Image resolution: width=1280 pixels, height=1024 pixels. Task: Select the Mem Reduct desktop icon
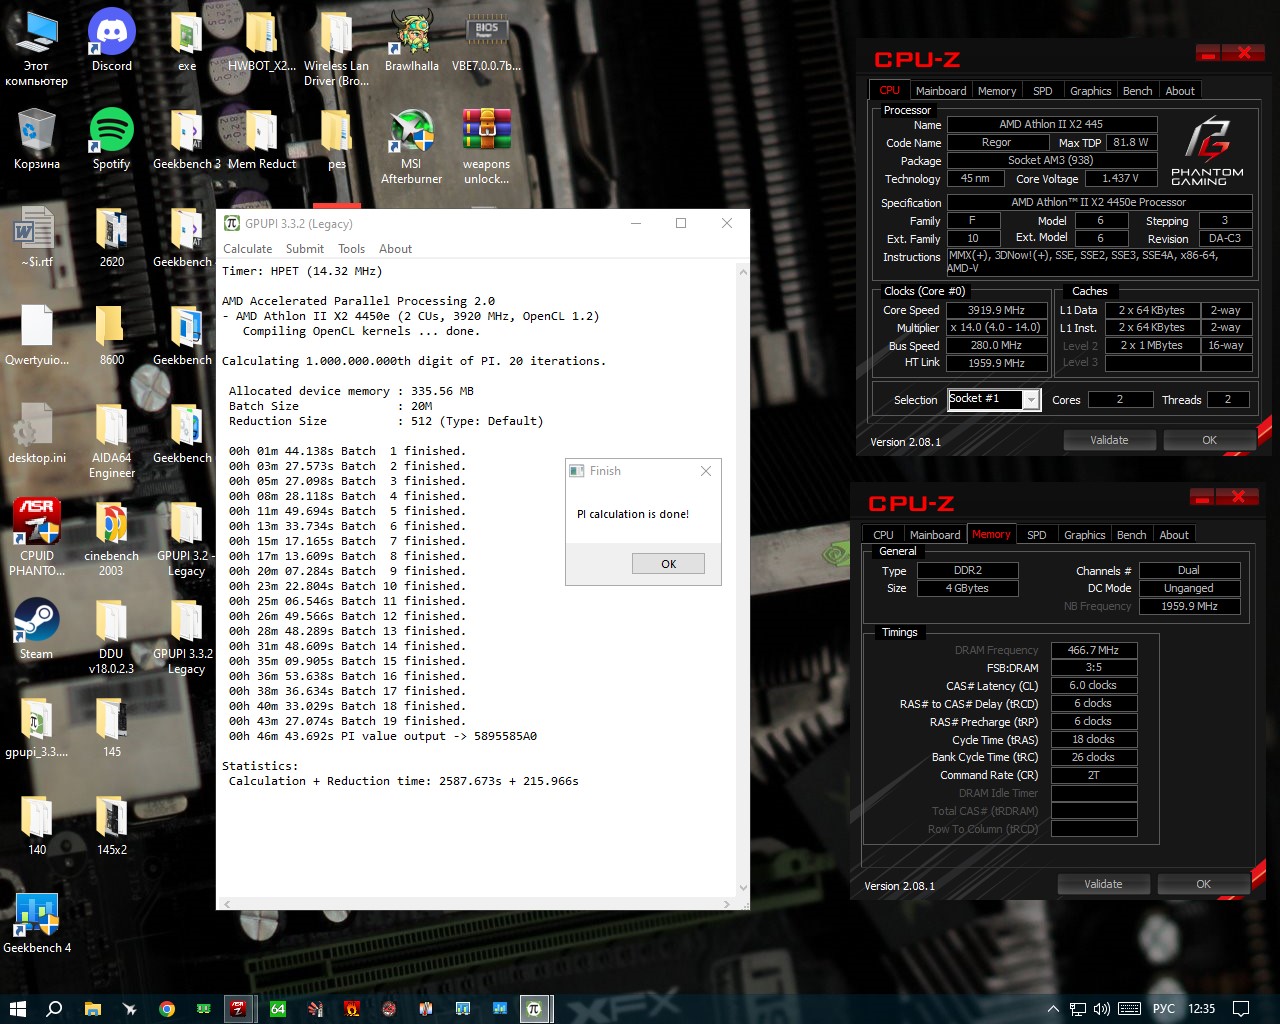pos(262,138)
